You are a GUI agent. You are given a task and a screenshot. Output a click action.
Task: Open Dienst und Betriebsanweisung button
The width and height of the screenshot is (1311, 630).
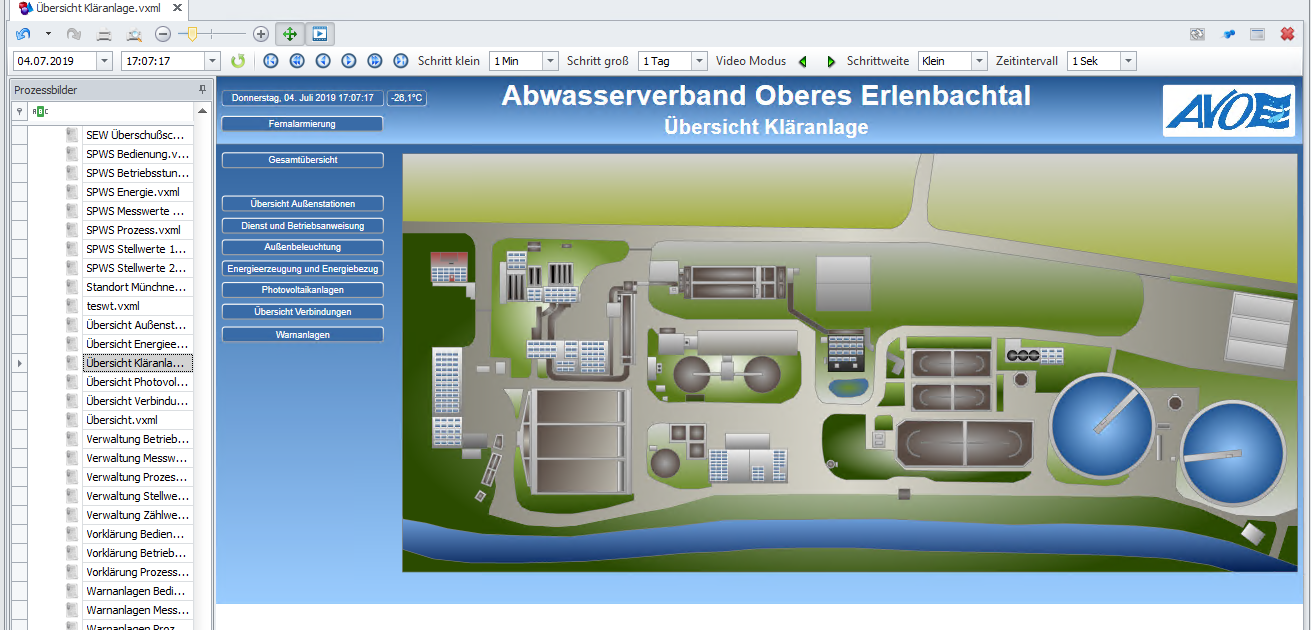click(x=302, y=226)
